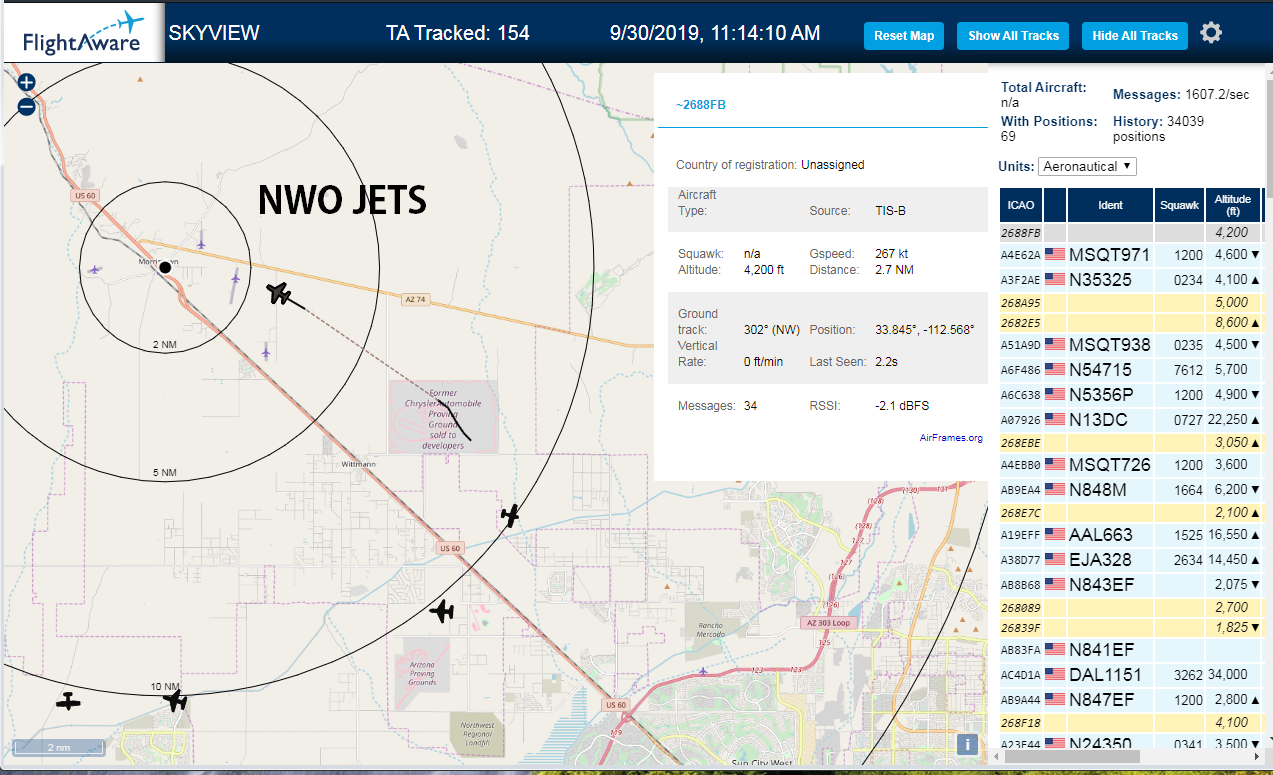The height and width of the screenshot is (775, 1273).
Task: Select the 268089 row
Action: [1130, 607]
